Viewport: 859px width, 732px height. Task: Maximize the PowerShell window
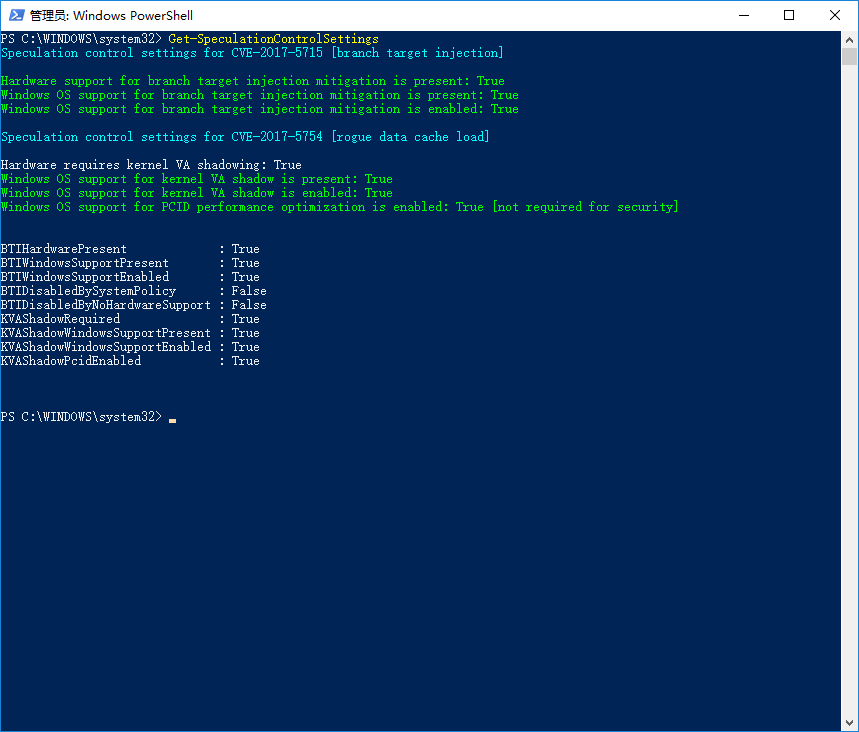[789, 15]
